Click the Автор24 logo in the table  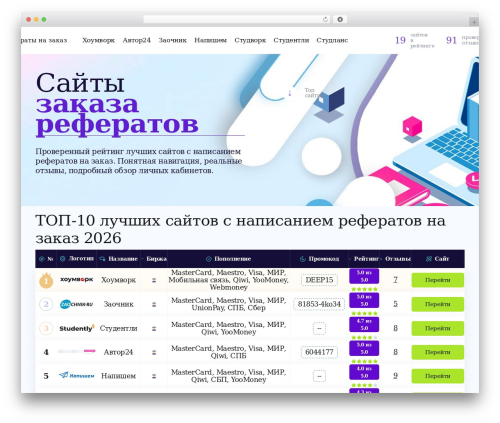(76, 351)
